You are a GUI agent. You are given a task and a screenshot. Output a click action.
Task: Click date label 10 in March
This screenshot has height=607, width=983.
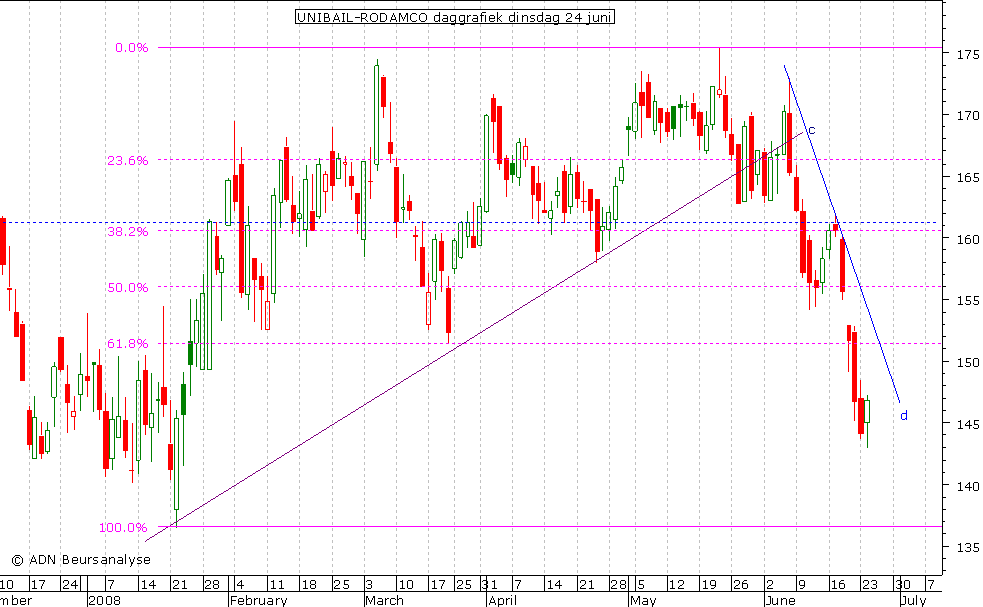(406, 585)
